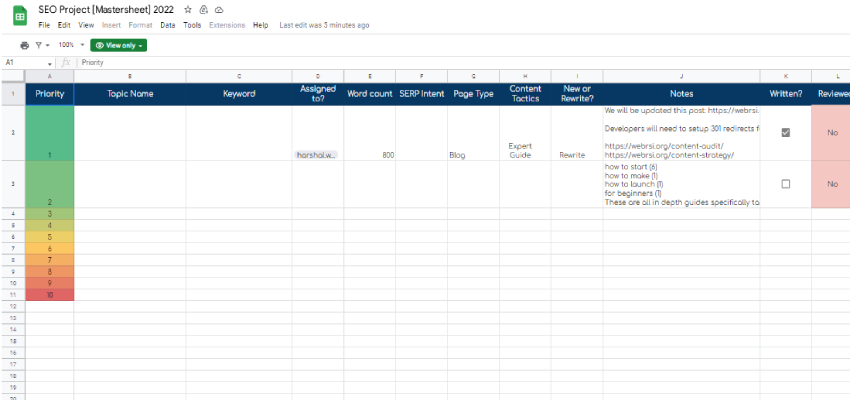The image size is (850, 400).
Task: Click the last edit timestamp link
Action: click(324, 24)
